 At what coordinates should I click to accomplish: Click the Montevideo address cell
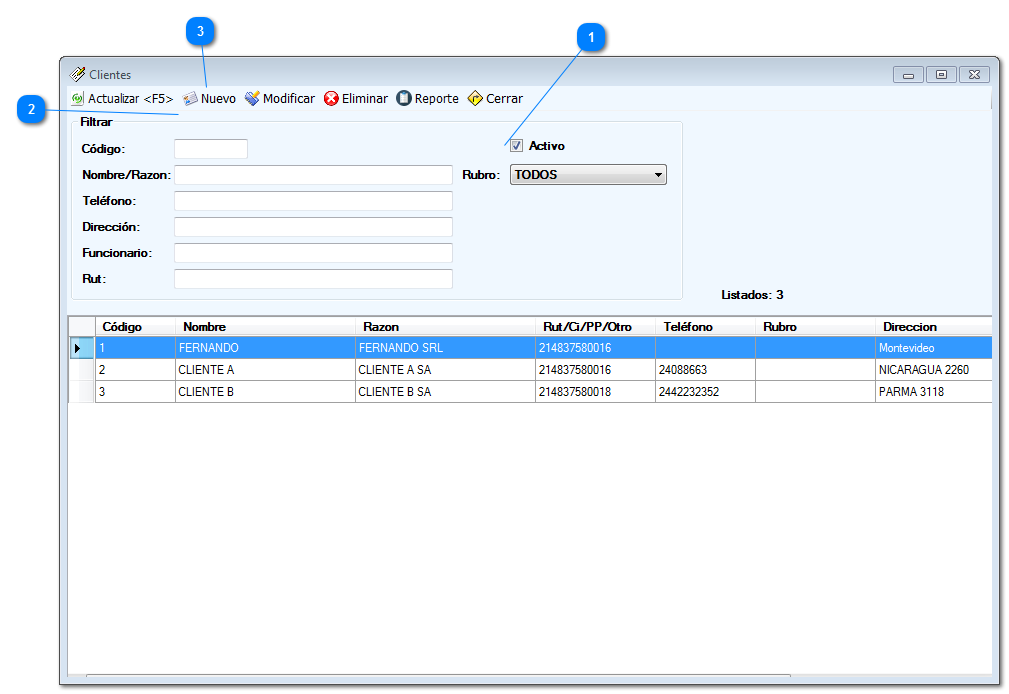(x=934, y=348)
